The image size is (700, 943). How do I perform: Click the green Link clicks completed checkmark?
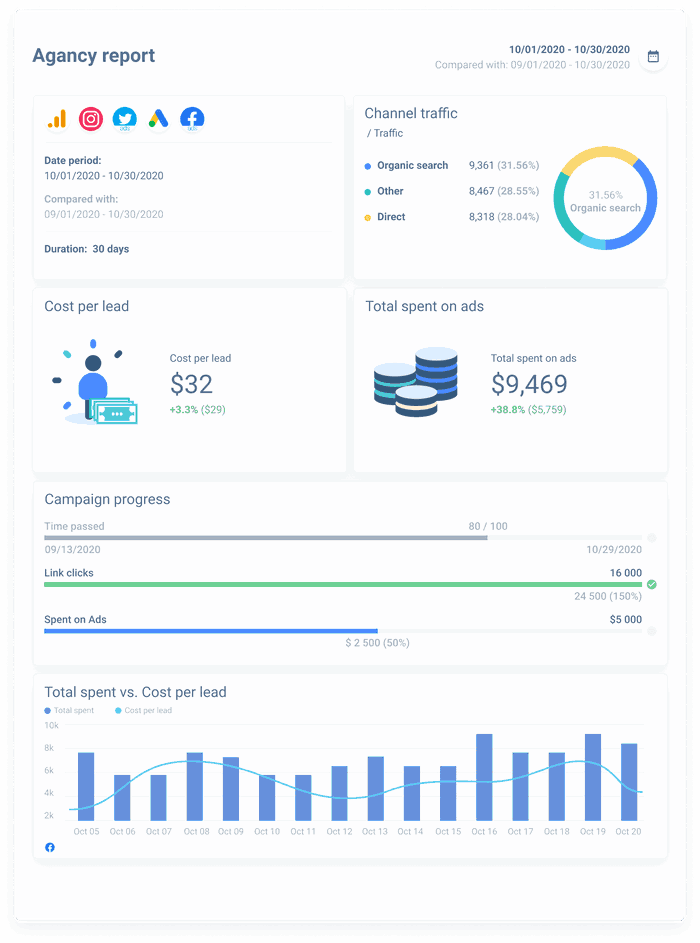[652, 584]
